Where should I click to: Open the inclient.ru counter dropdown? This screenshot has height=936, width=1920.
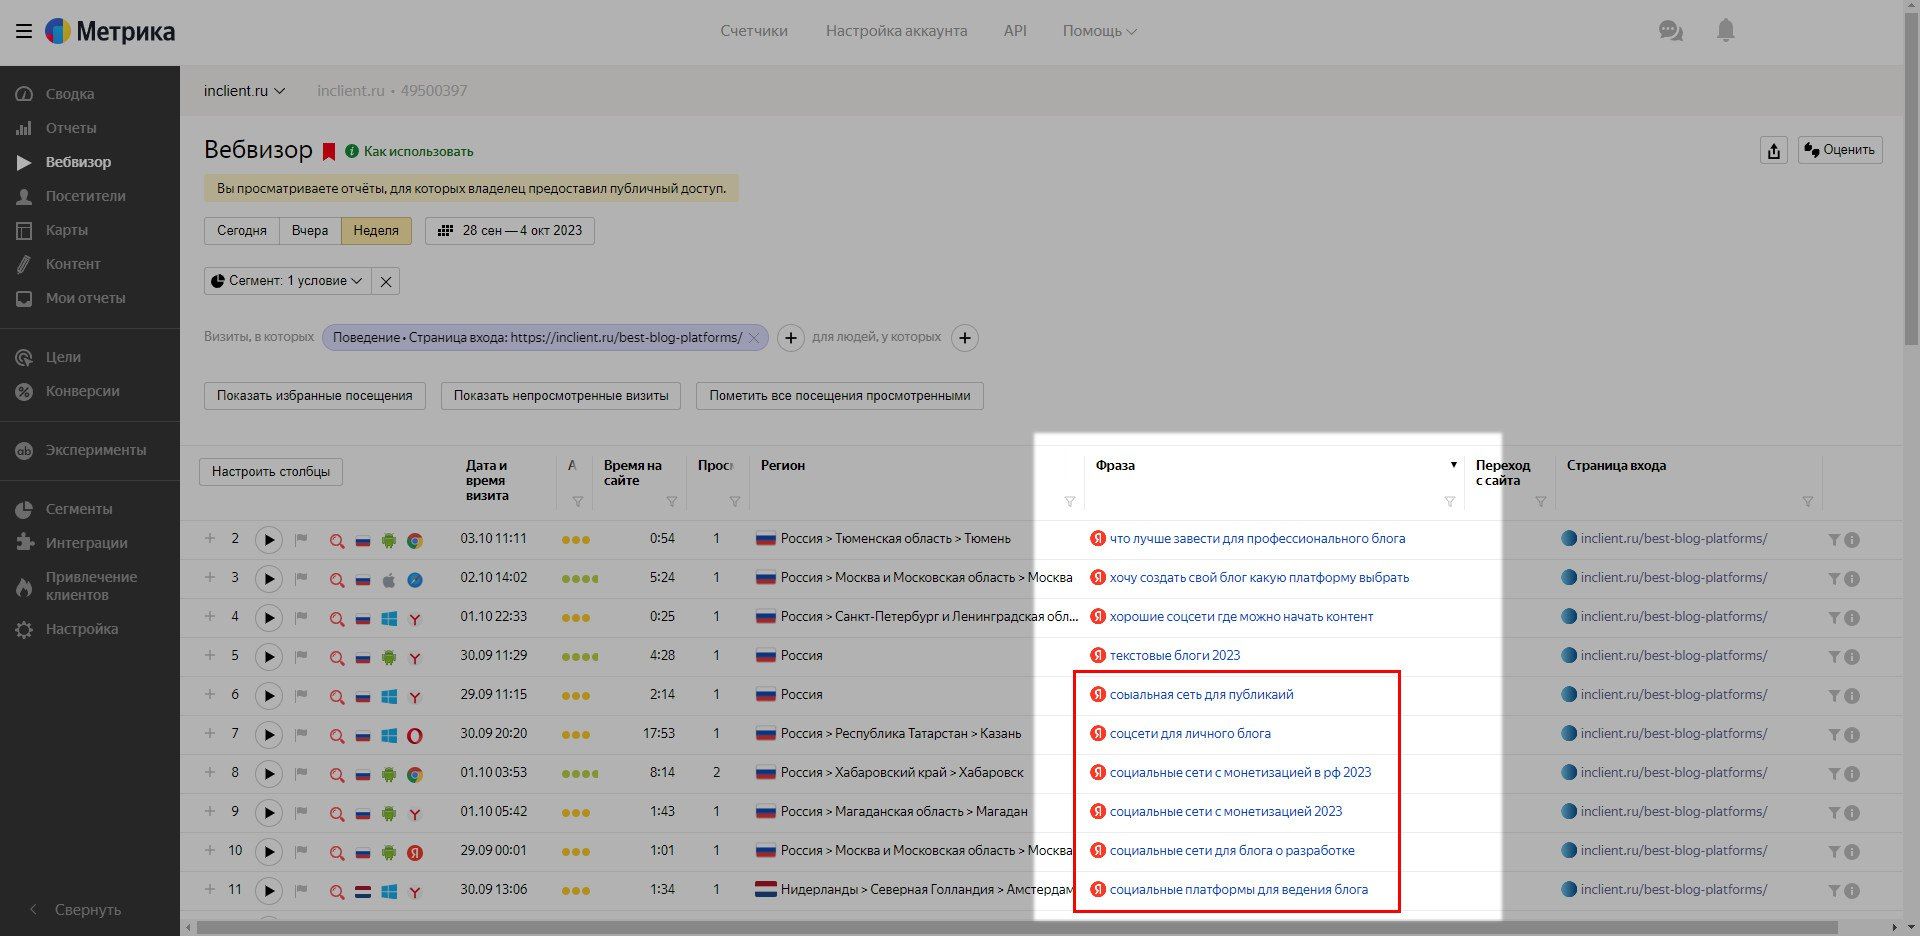(x=244, y=91)
